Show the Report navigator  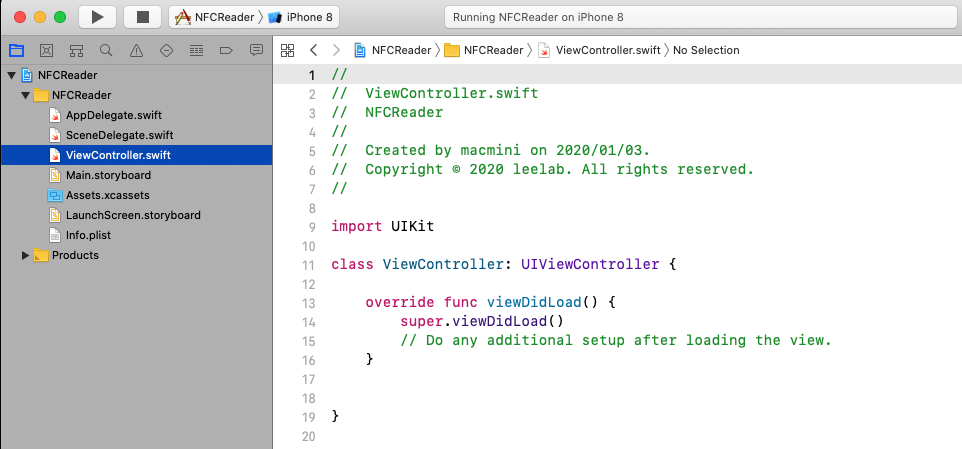[x=256, y=50]
